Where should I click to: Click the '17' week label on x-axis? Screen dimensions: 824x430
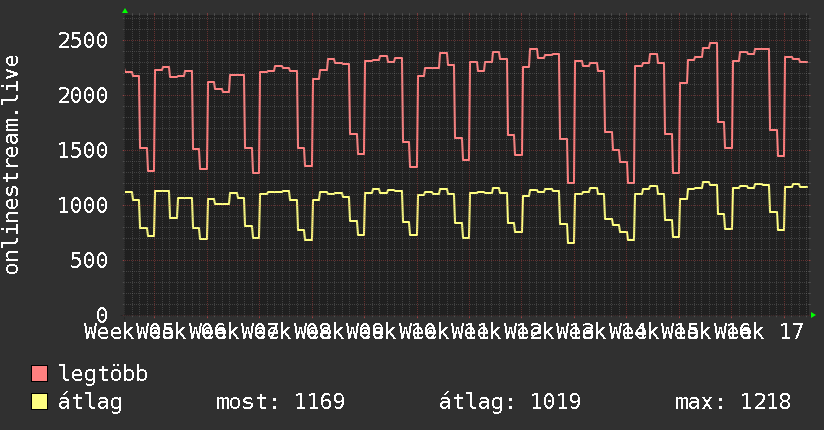click(791, 331)
